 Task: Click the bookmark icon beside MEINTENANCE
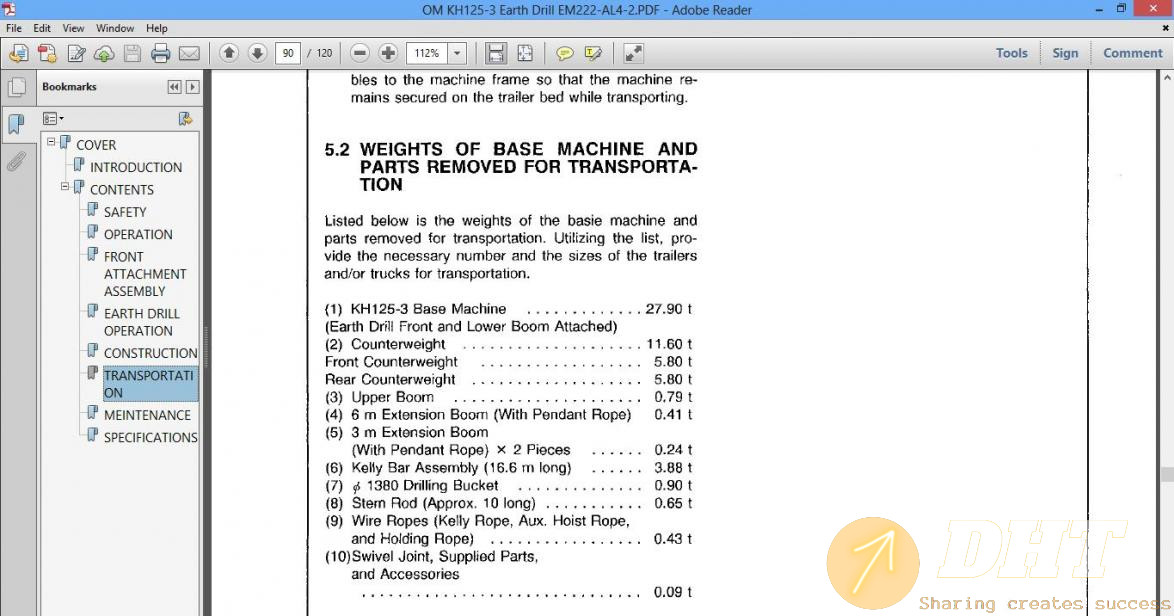92,412
